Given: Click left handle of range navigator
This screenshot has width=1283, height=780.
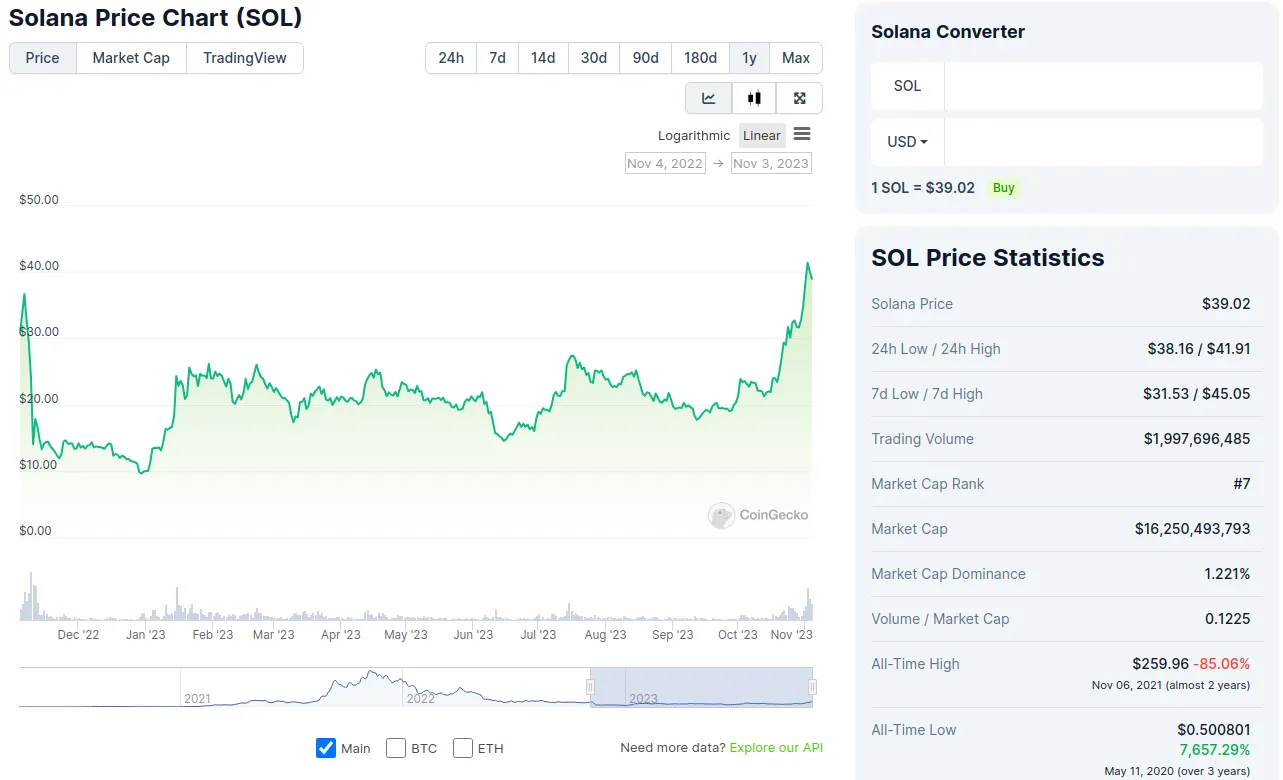Looking at the screenshot, I should pos(590,687).
